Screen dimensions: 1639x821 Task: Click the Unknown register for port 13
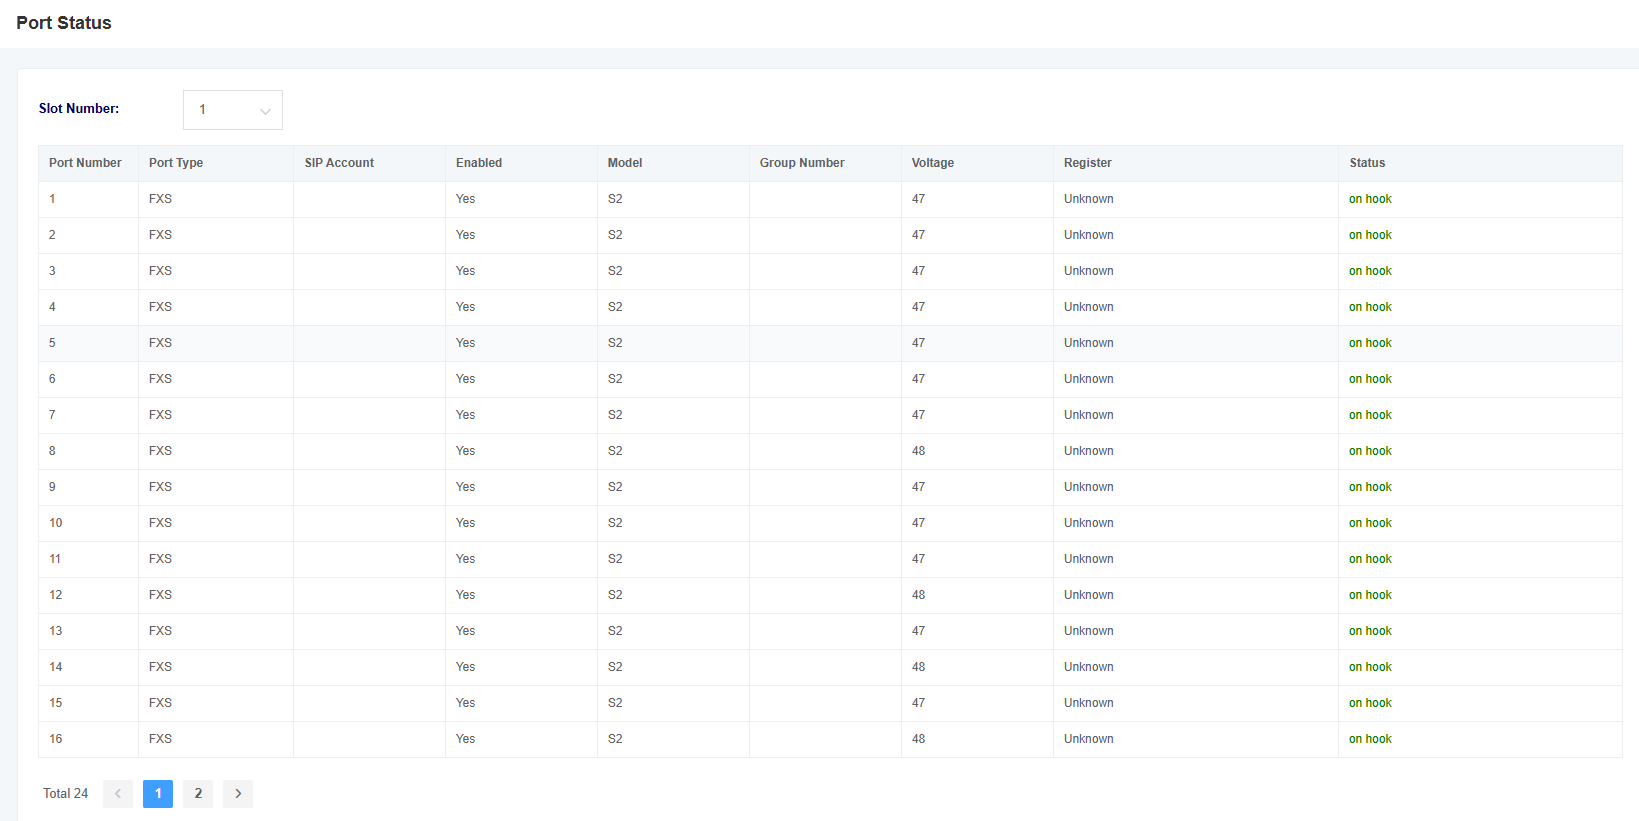pos(1089,631)
